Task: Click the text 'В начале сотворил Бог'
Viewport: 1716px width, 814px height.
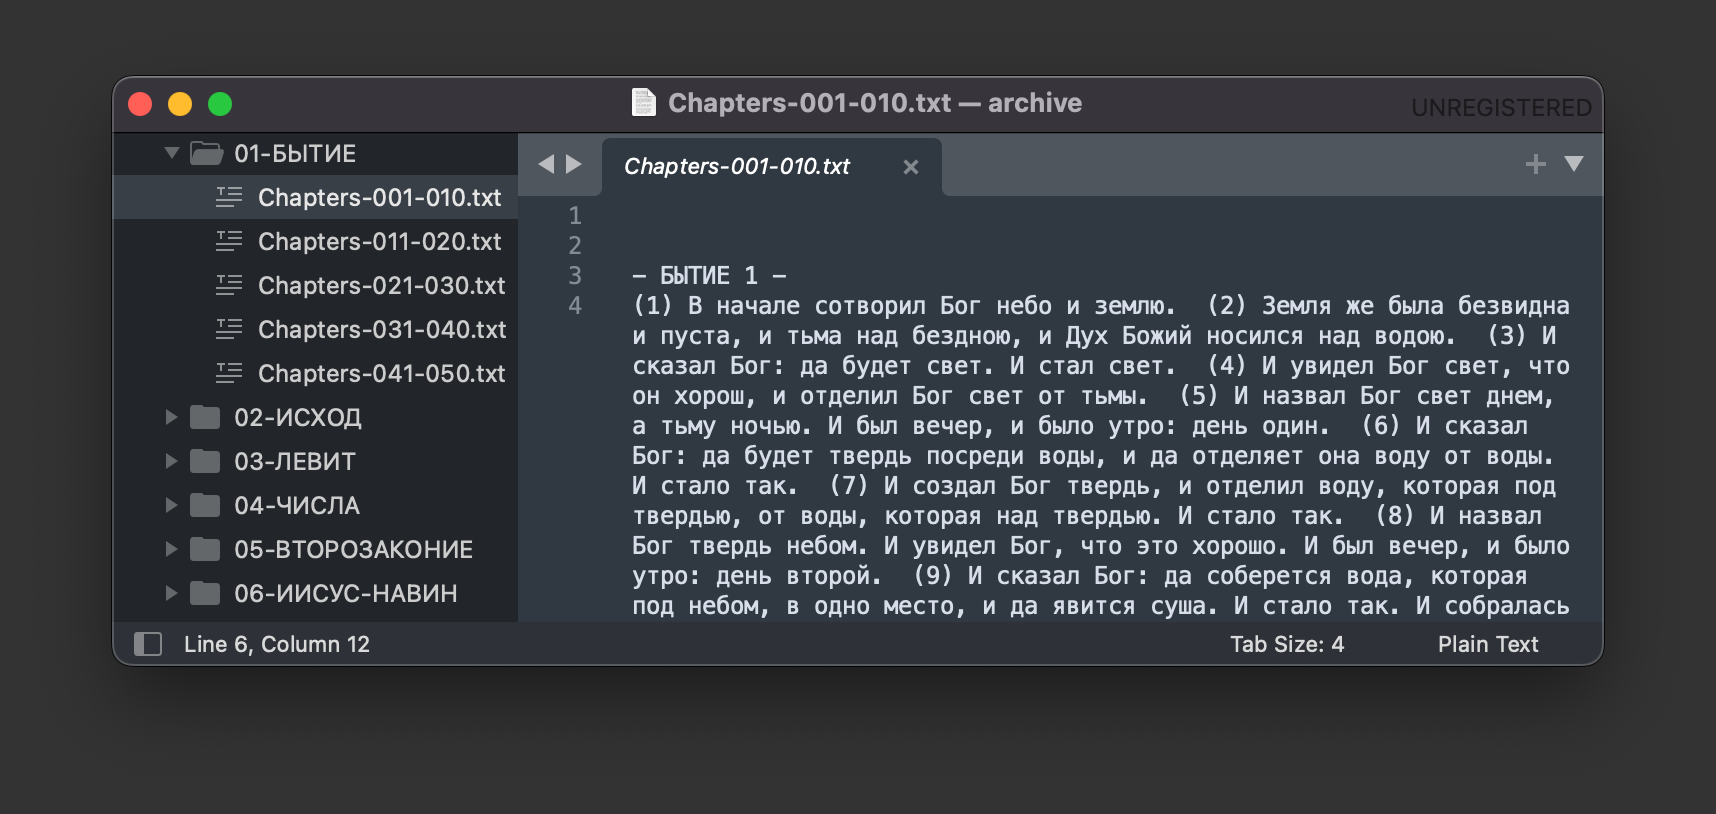Action: [834, 305]
